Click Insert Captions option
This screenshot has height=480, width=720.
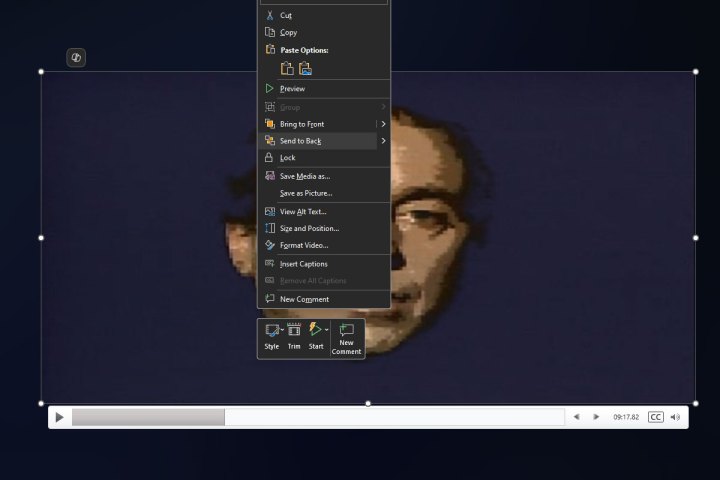(x=304, y=264)
